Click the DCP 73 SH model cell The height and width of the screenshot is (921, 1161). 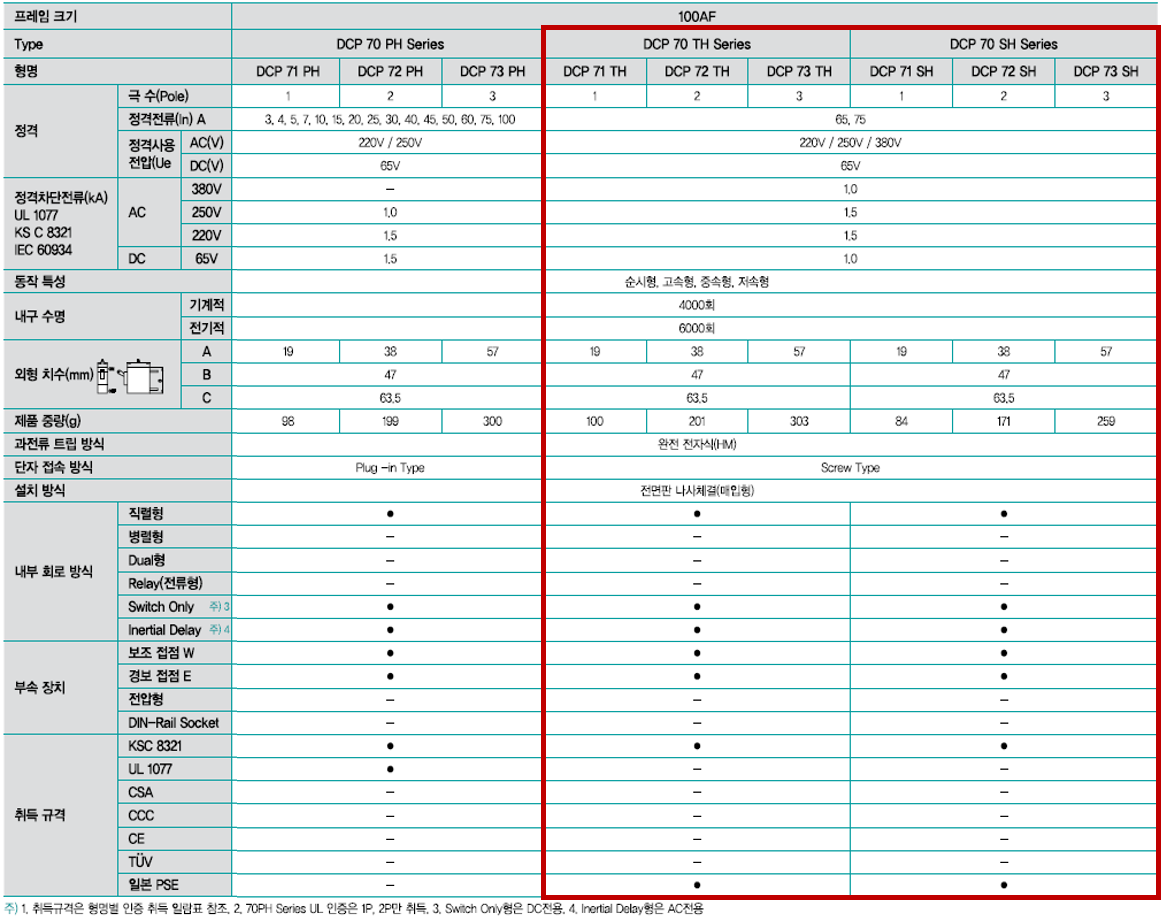(x=1105, y=71)
